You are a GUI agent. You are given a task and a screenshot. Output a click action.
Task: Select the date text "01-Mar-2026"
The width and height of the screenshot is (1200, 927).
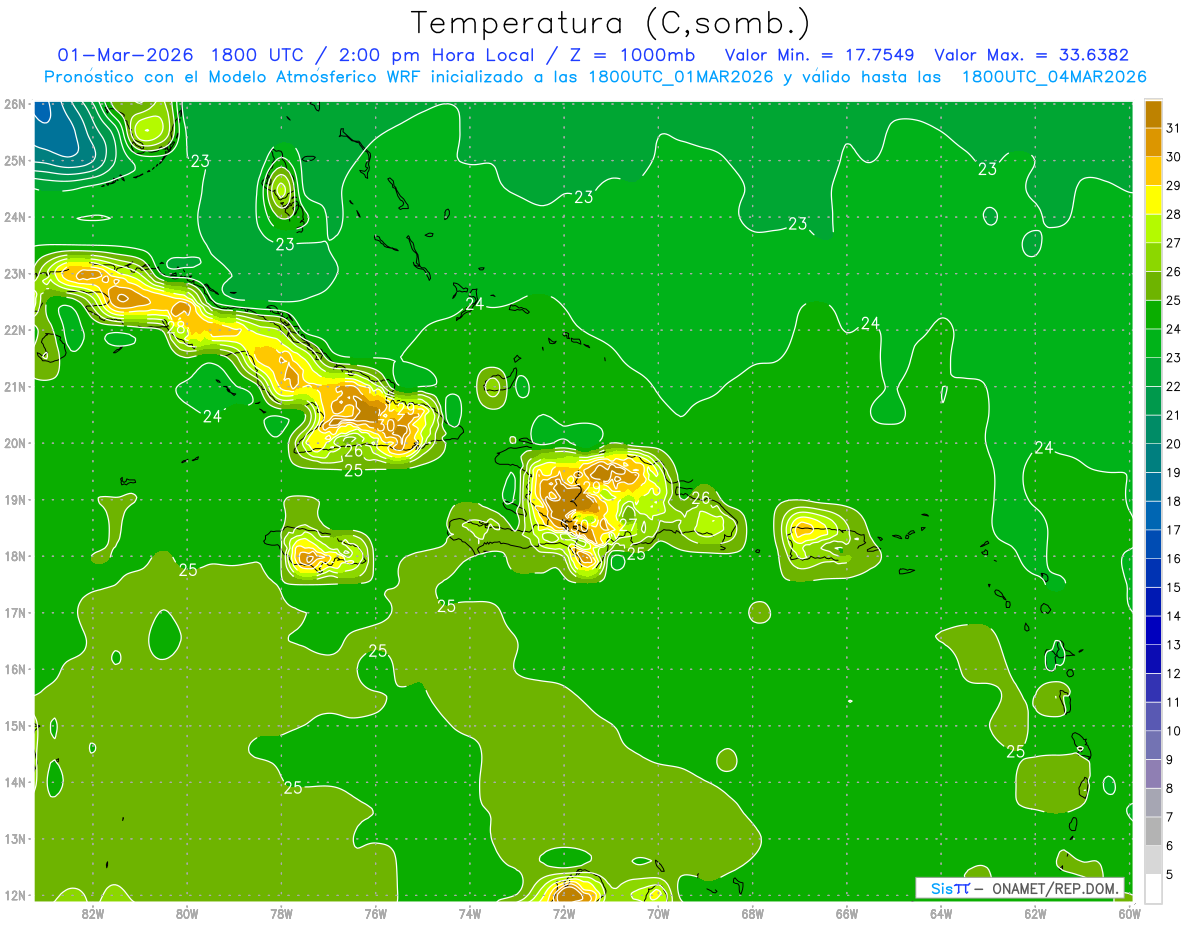[x=126, y=55]
